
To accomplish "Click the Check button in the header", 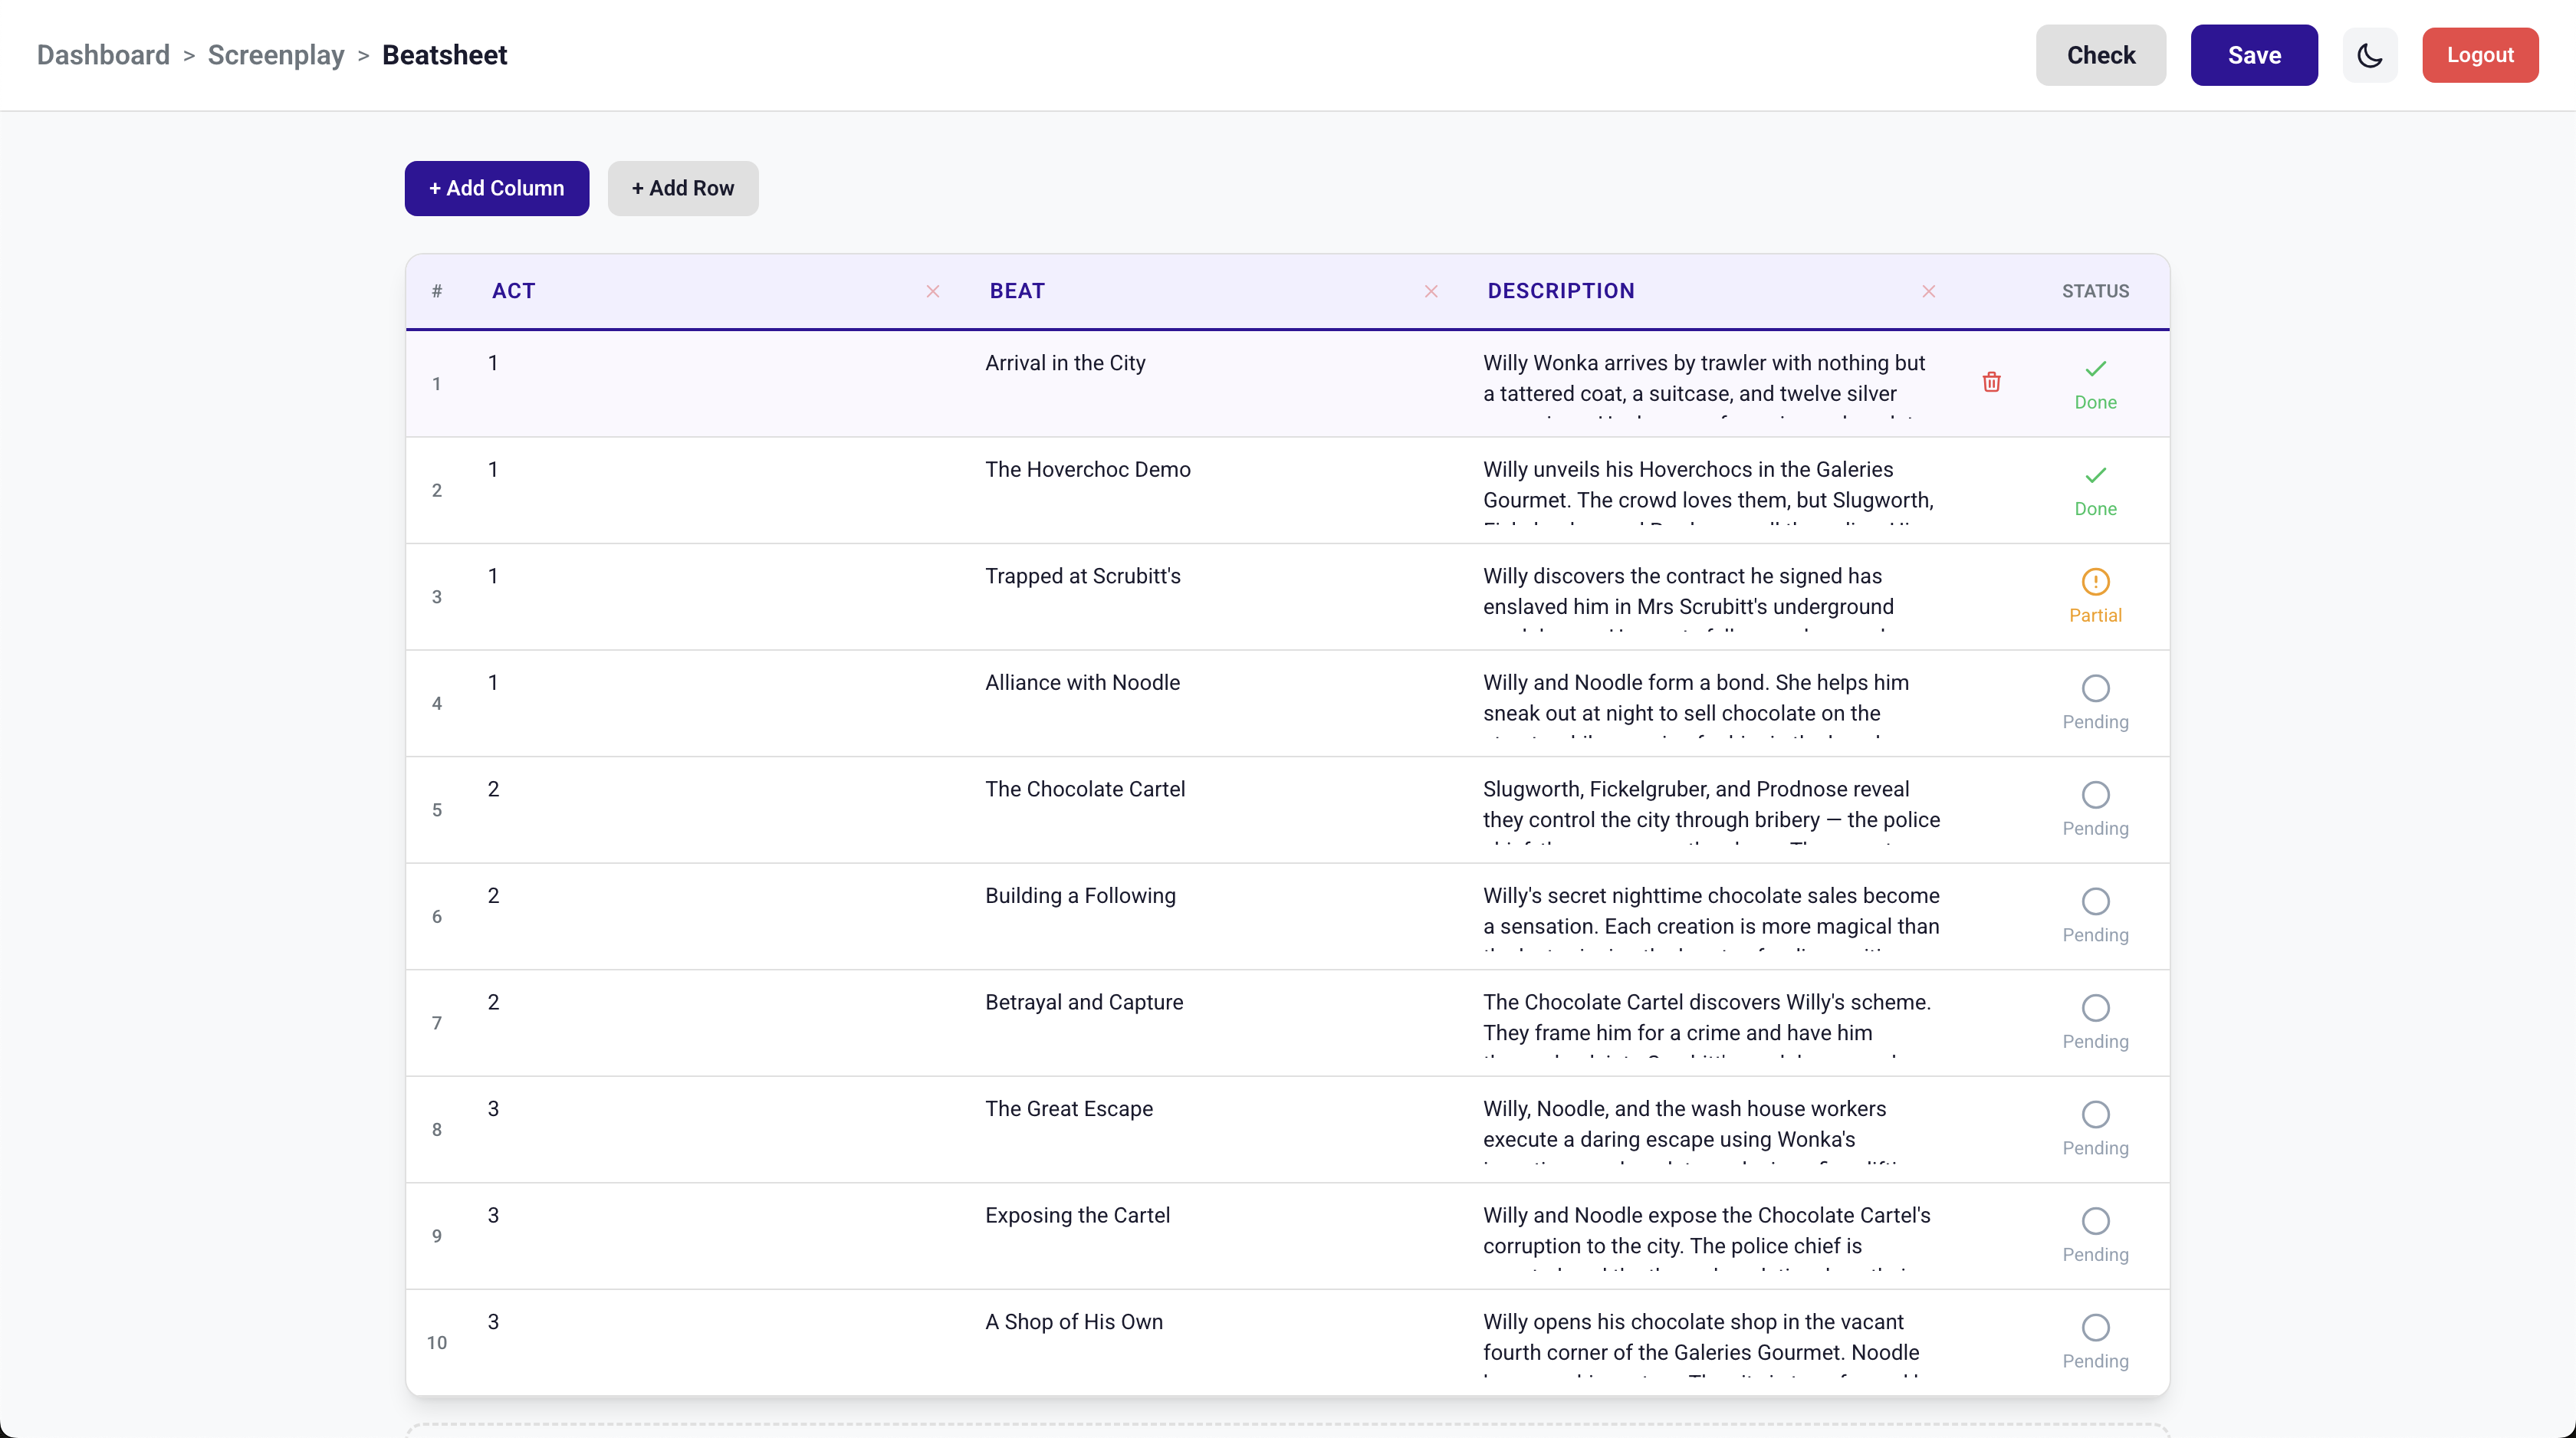I will (x=2100, y=55).
